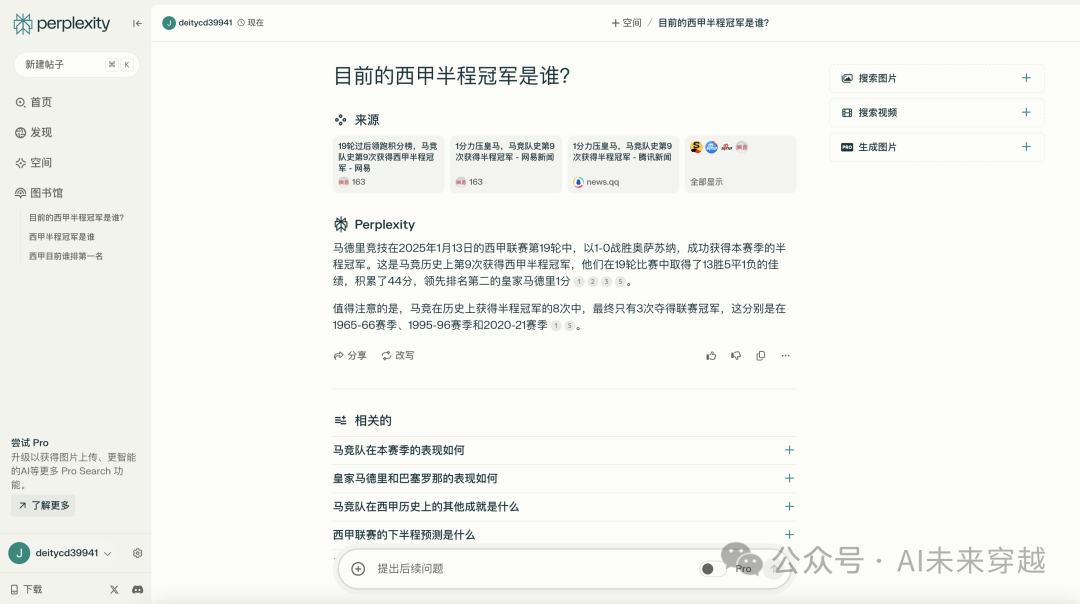Click the Perplexity logo in the sidebar
Image resolution: width=1080 pixels, height=604 pixels.
(x=61, y=23)
